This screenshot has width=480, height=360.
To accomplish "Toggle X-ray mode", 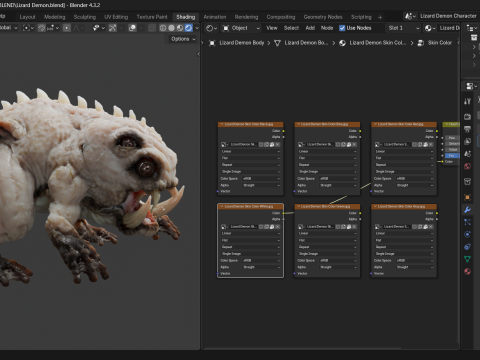I will (x=152, y=28).
